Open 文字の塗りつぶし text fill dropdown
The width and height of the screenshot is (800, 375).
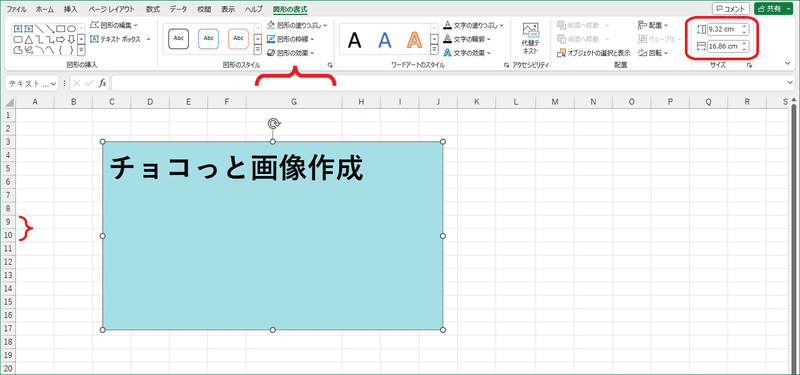point(473,24)
